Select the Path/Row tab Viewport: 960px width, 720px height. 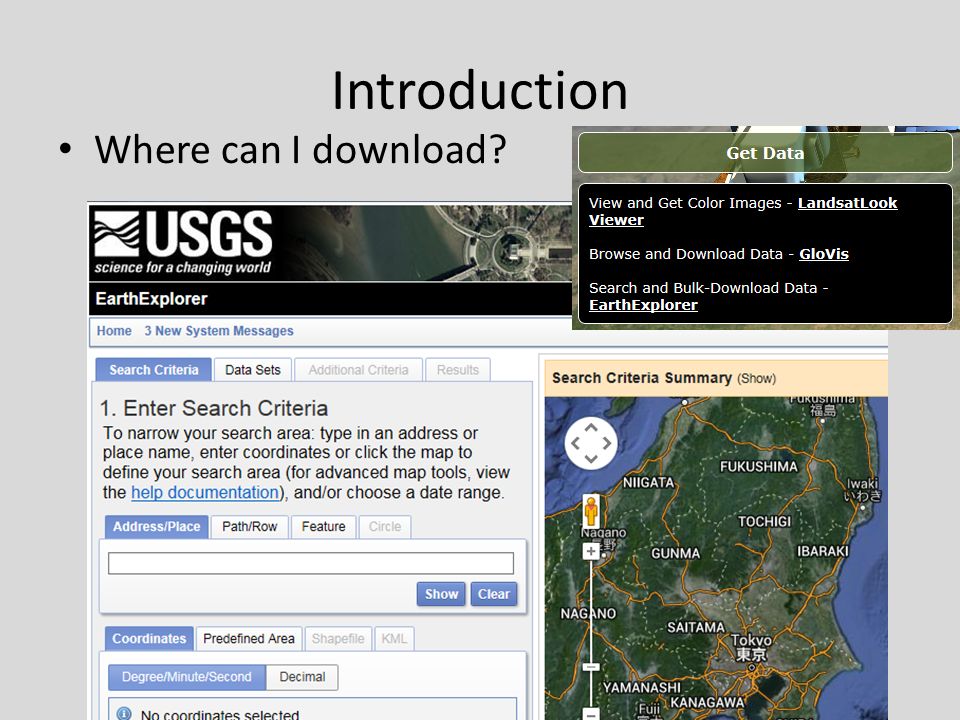(x=250, y=527)
